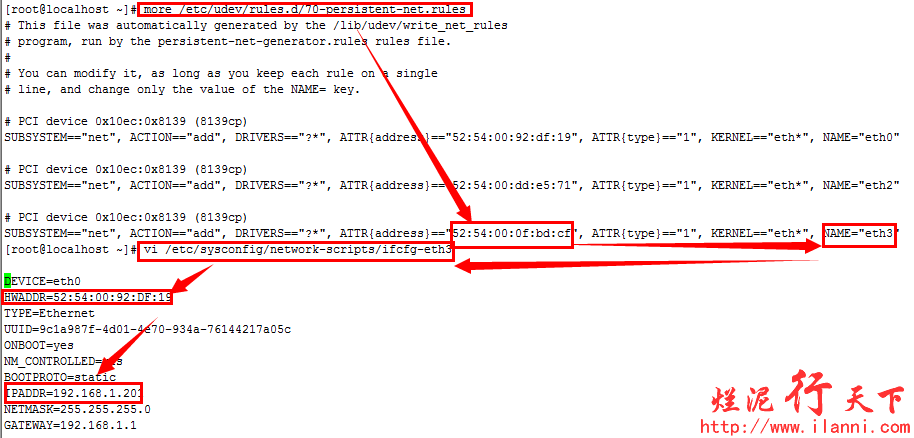The image size is (914, 438).
Task: Click the green cursor on DEVICE=eth0
Action: (7, 281)
